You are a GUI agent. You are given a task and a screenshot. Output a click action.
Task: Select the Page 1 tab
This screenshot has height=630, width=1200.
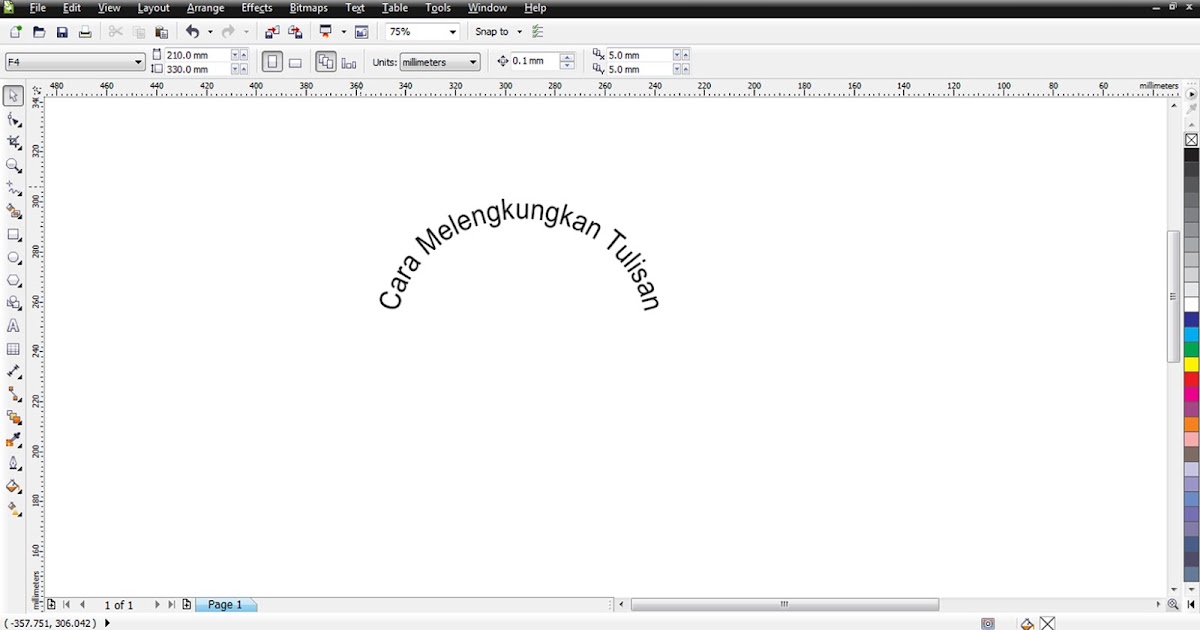coord(226,604)
